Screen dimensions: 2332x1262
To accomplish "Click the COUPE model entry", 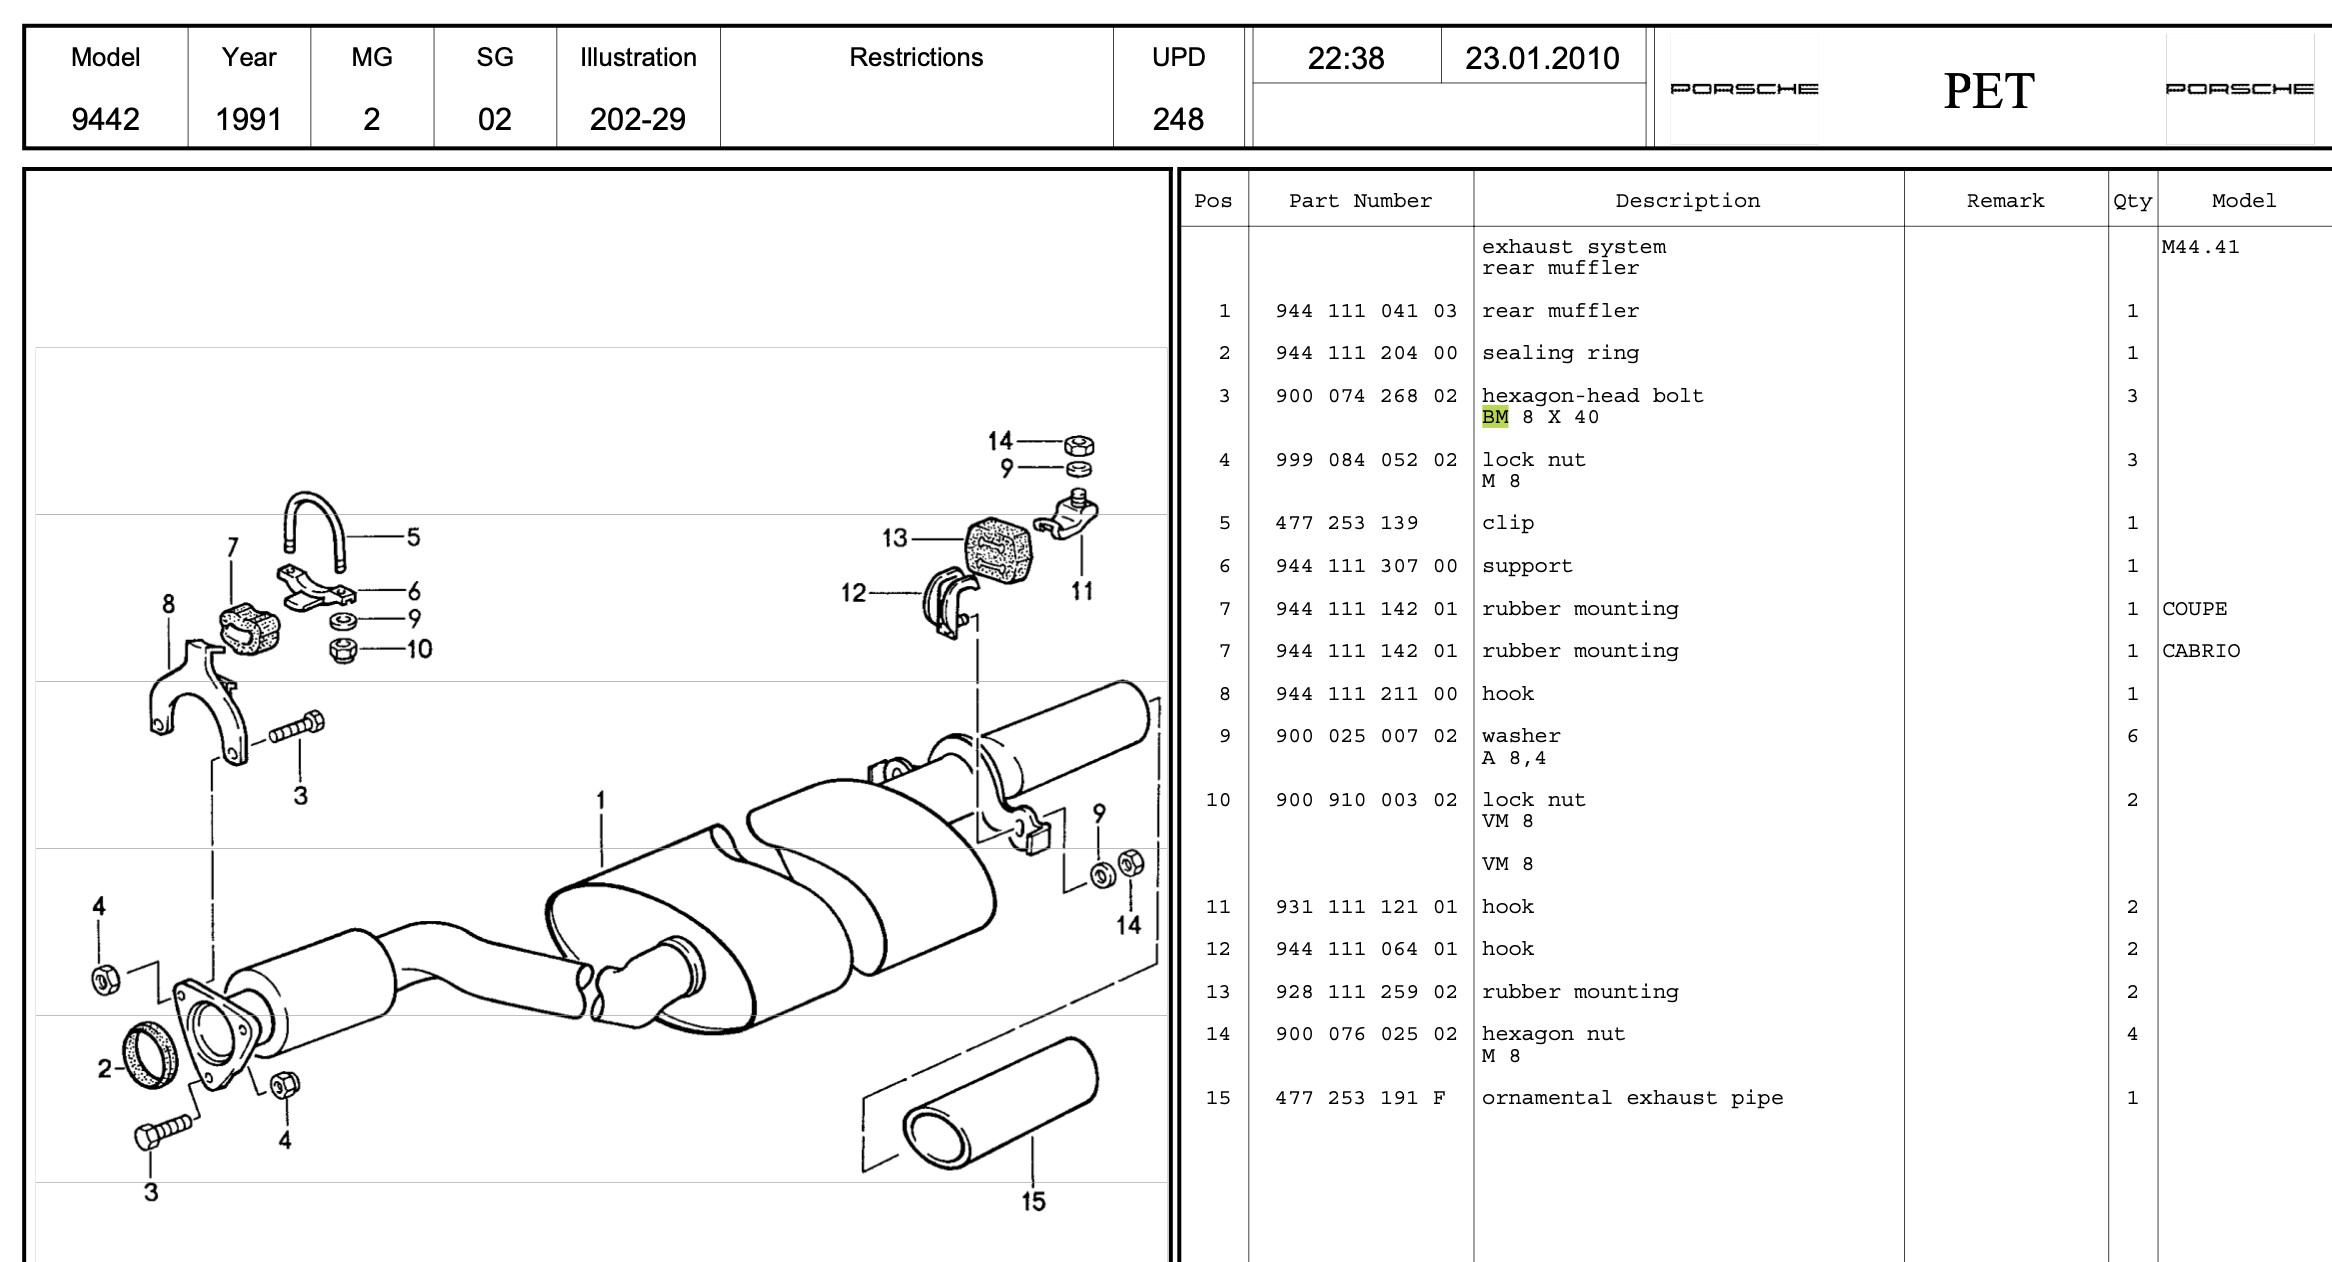I will point(2194,609).
